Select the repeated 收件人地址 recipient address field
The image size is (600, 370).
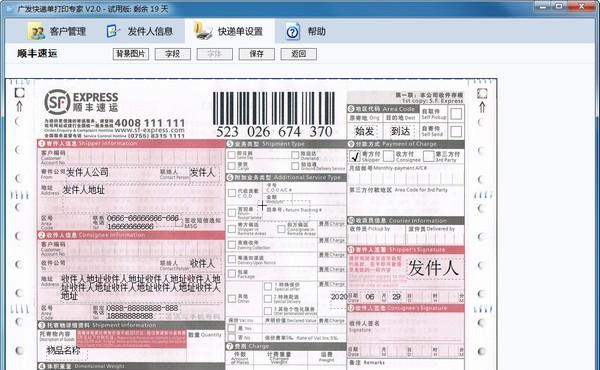(141, 287)
